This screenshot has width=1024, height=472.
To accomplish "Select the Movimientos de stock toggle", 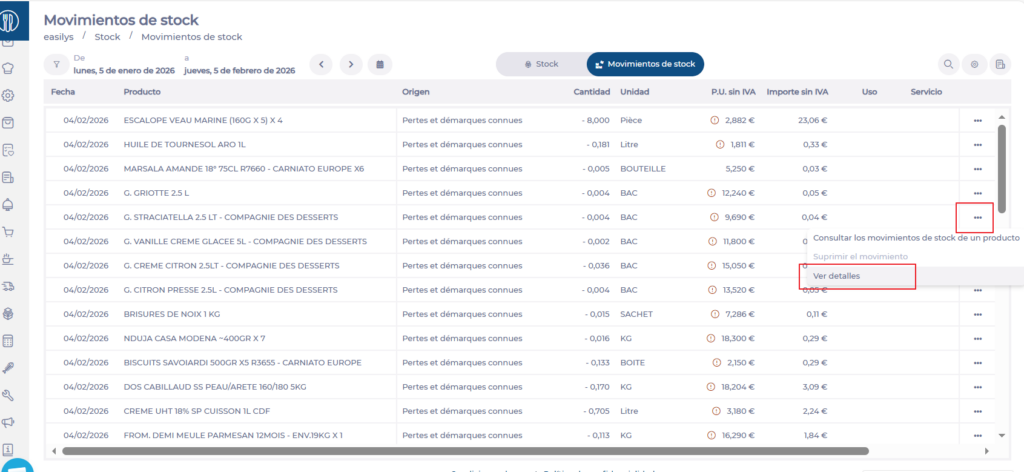I will (x=645, y=64).
